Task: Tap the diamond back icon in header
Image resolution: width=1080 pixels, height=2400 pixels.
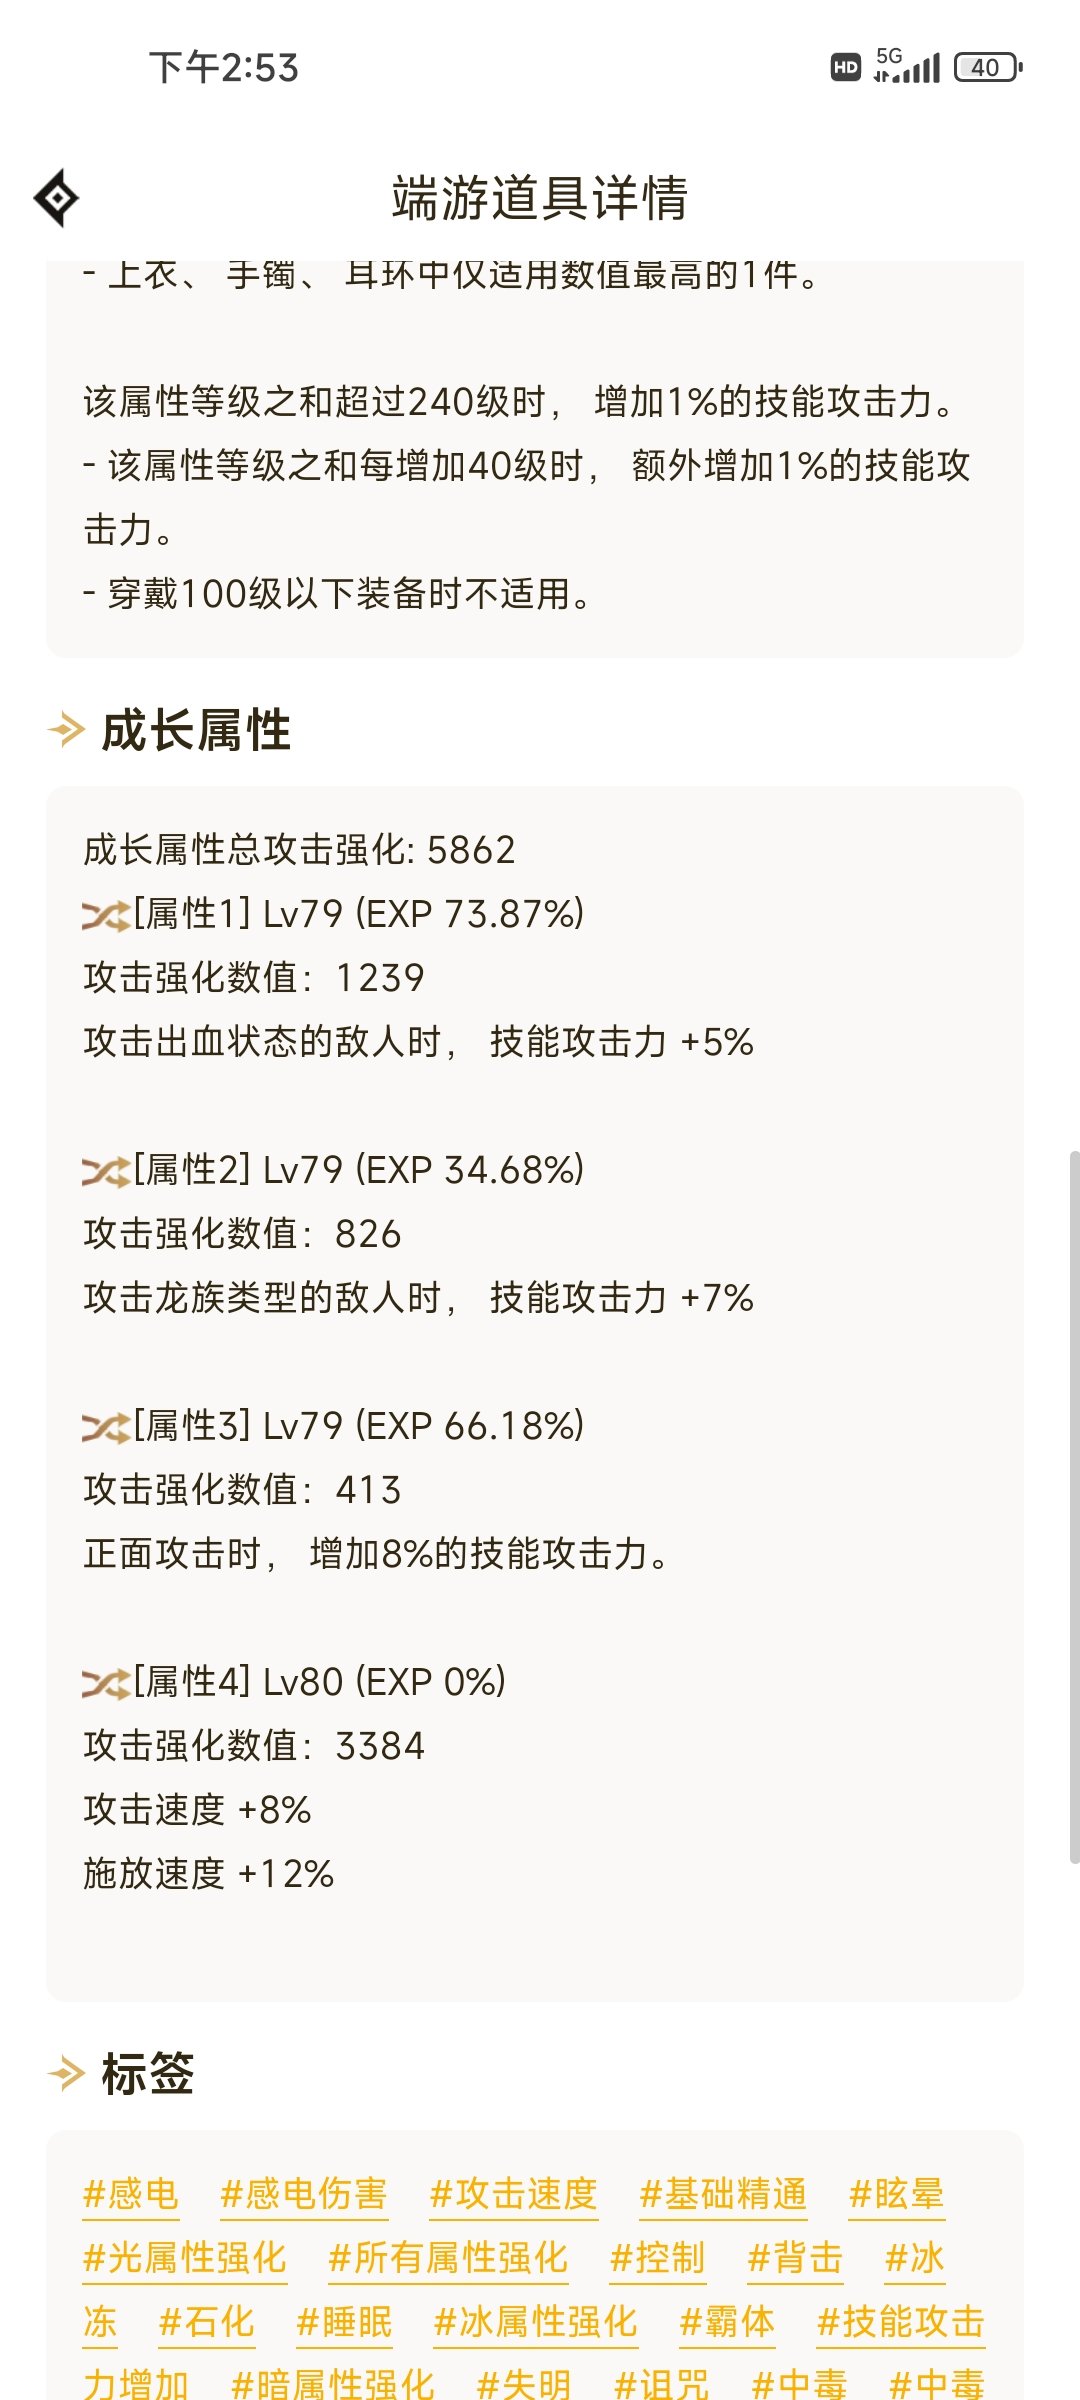Action: click(x=57, y=198)
